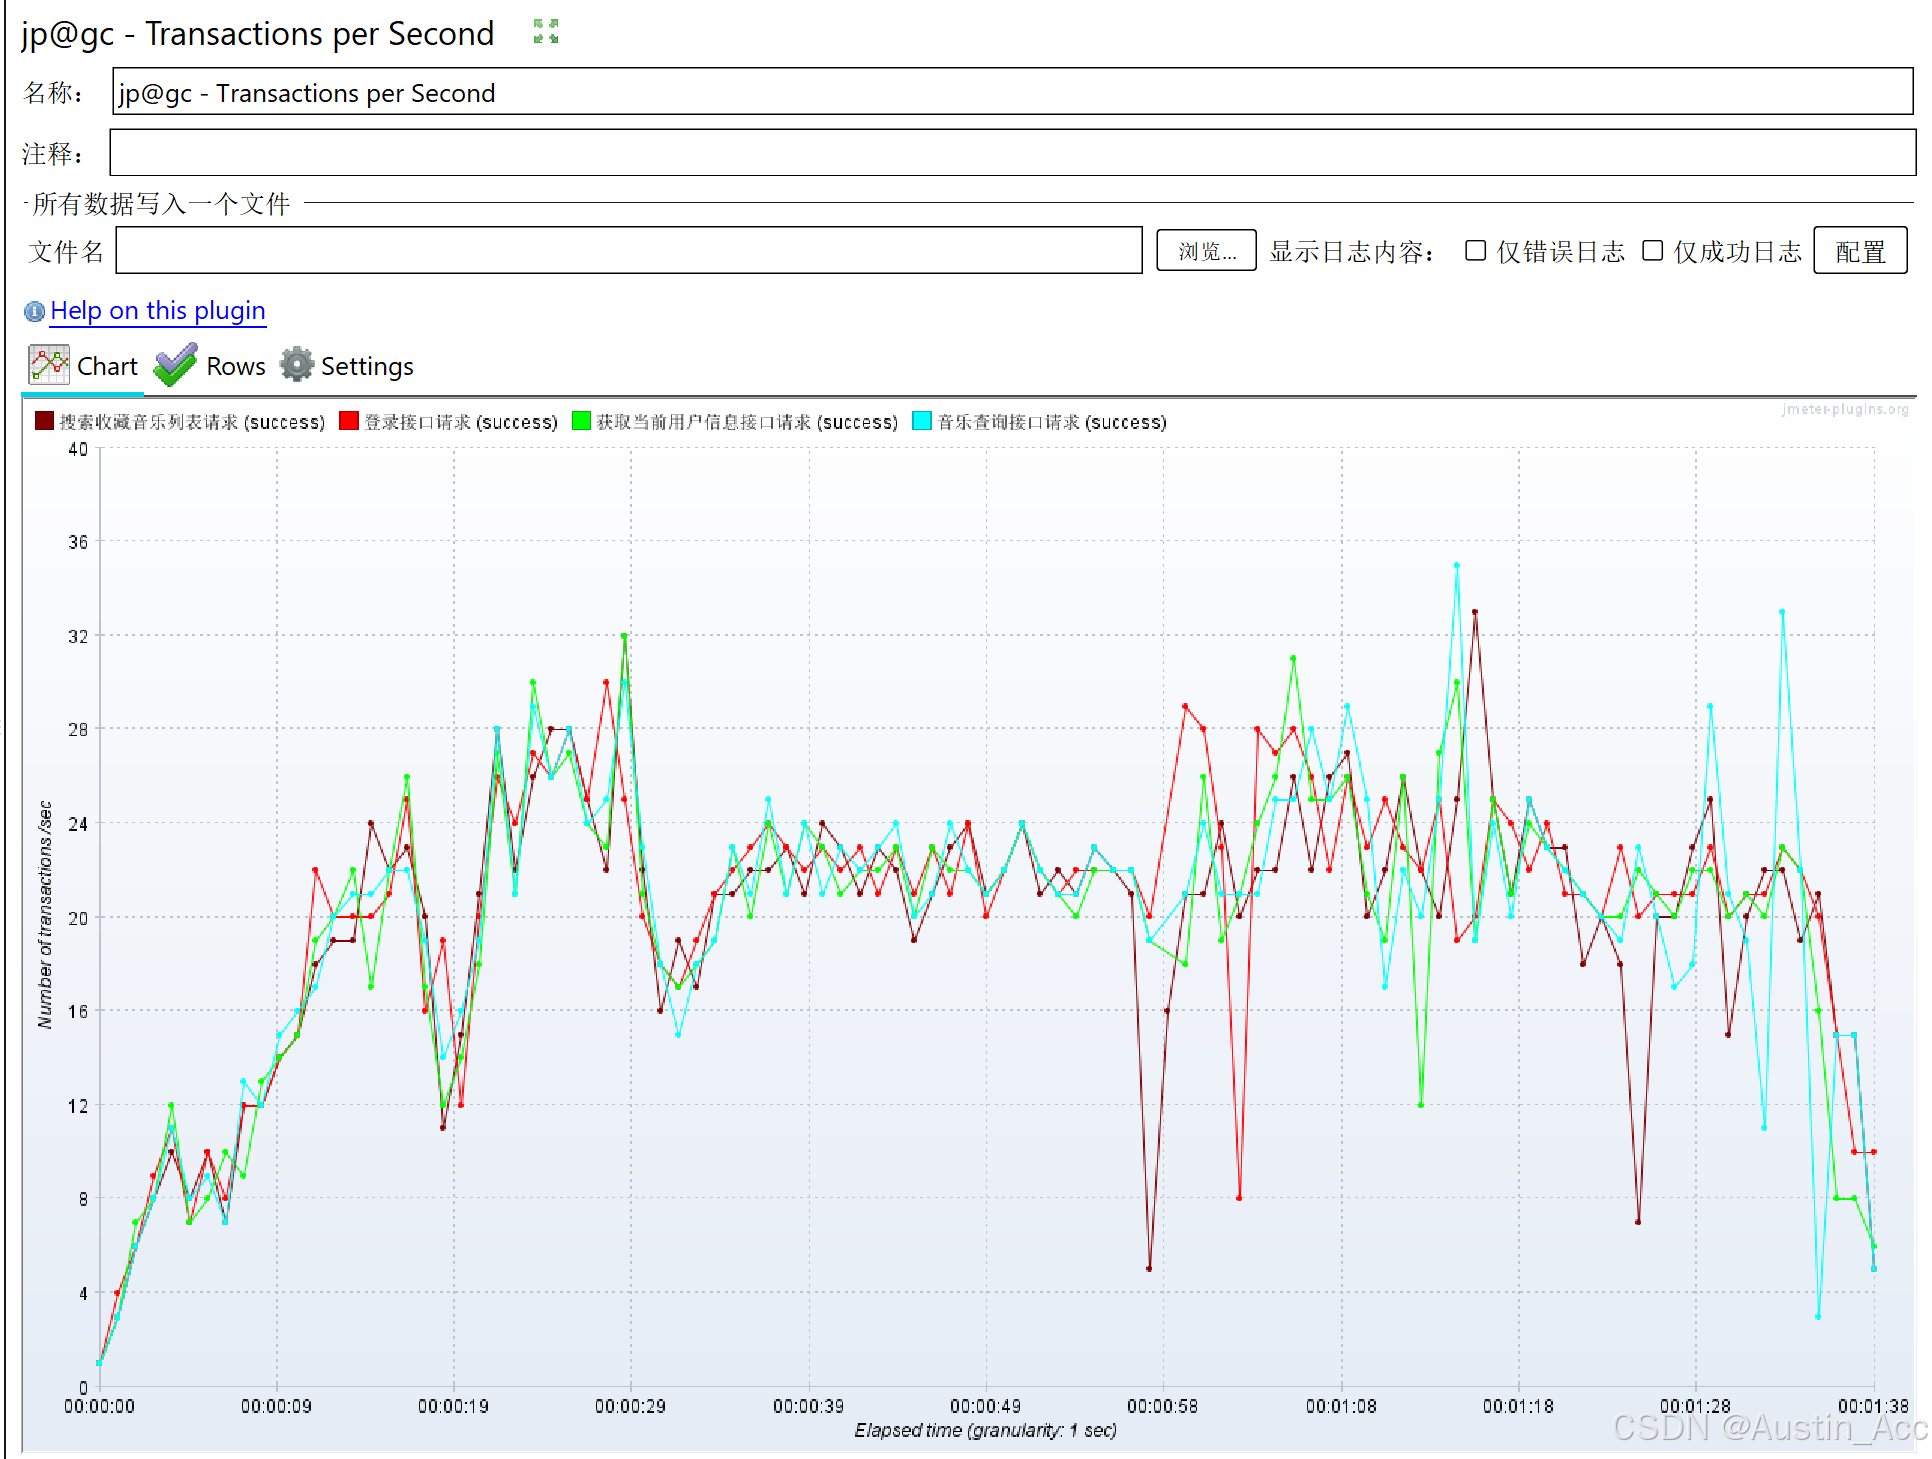Click the 浏览... browse button
The width and height of the screenshot is (1932, 1459).
pyautogui.click(x=1206, y=251)
